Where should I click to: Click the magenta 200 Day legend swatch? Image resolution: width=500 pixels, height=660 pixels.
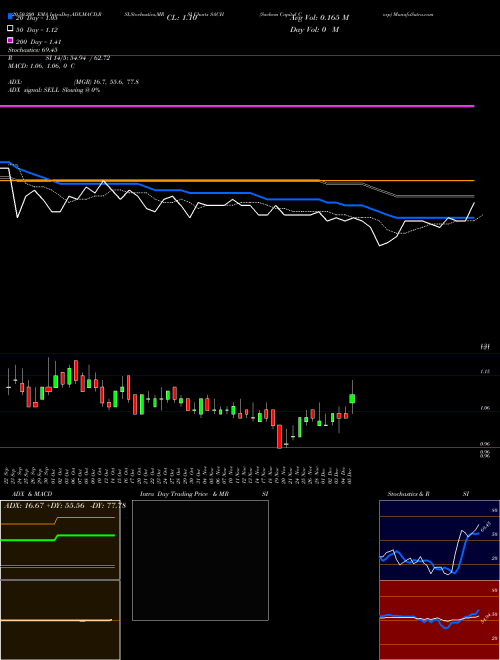click(x=10, y=40)
